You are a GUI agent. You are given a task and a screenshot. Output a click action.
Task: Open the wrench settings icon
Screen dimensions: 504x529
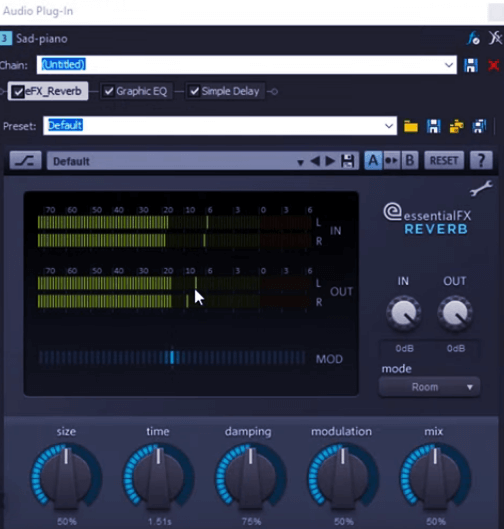tap(481, 188)
